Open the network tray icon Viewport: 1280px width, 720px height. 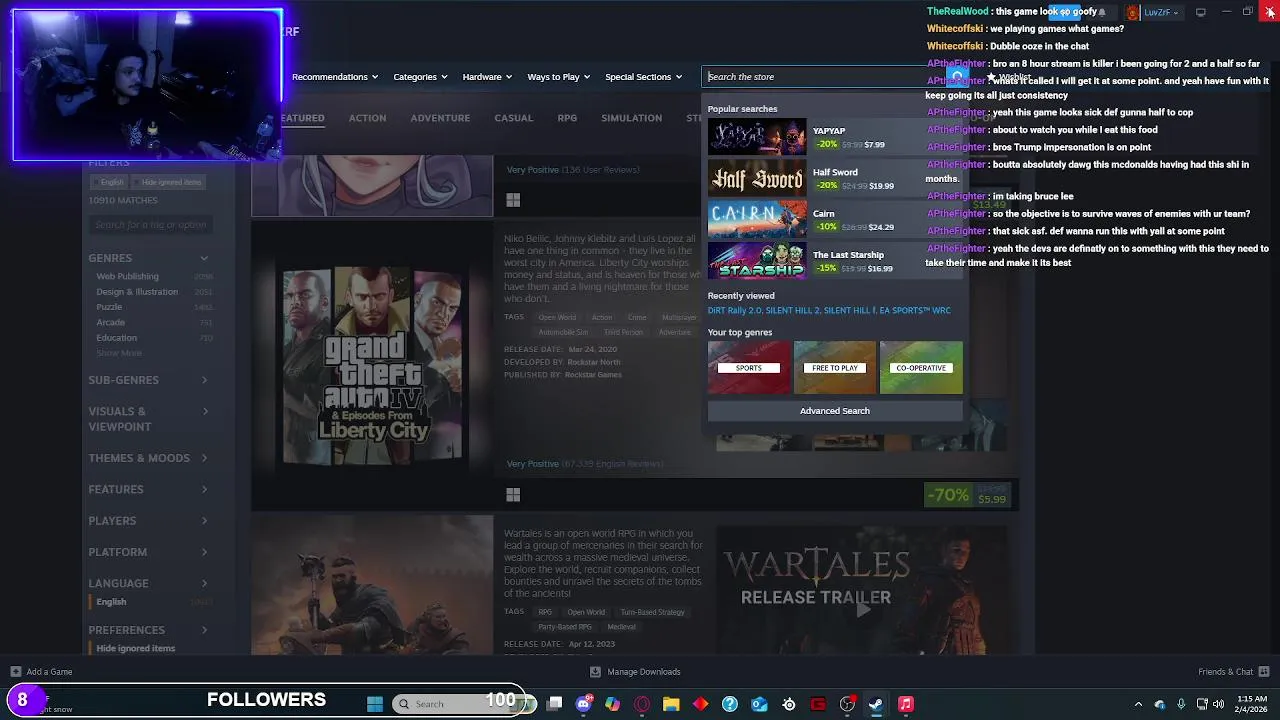pyautogui.click(x=1202, y=704)
